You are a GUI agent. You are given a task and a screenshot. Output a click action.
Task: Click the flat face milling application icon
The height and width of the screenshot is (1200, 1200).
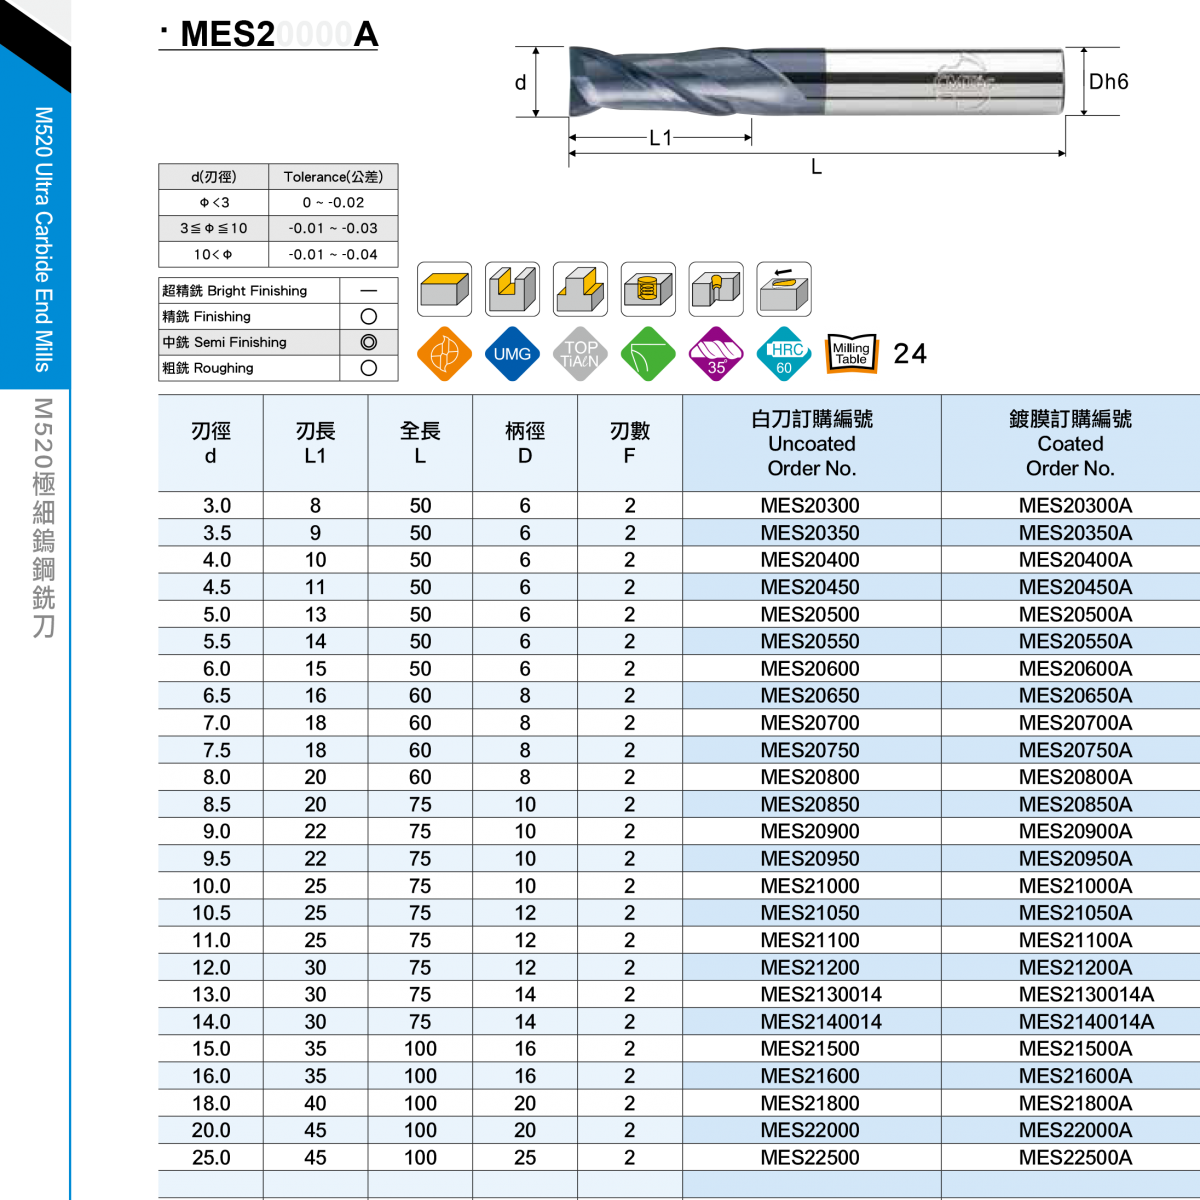pos(444,290)
